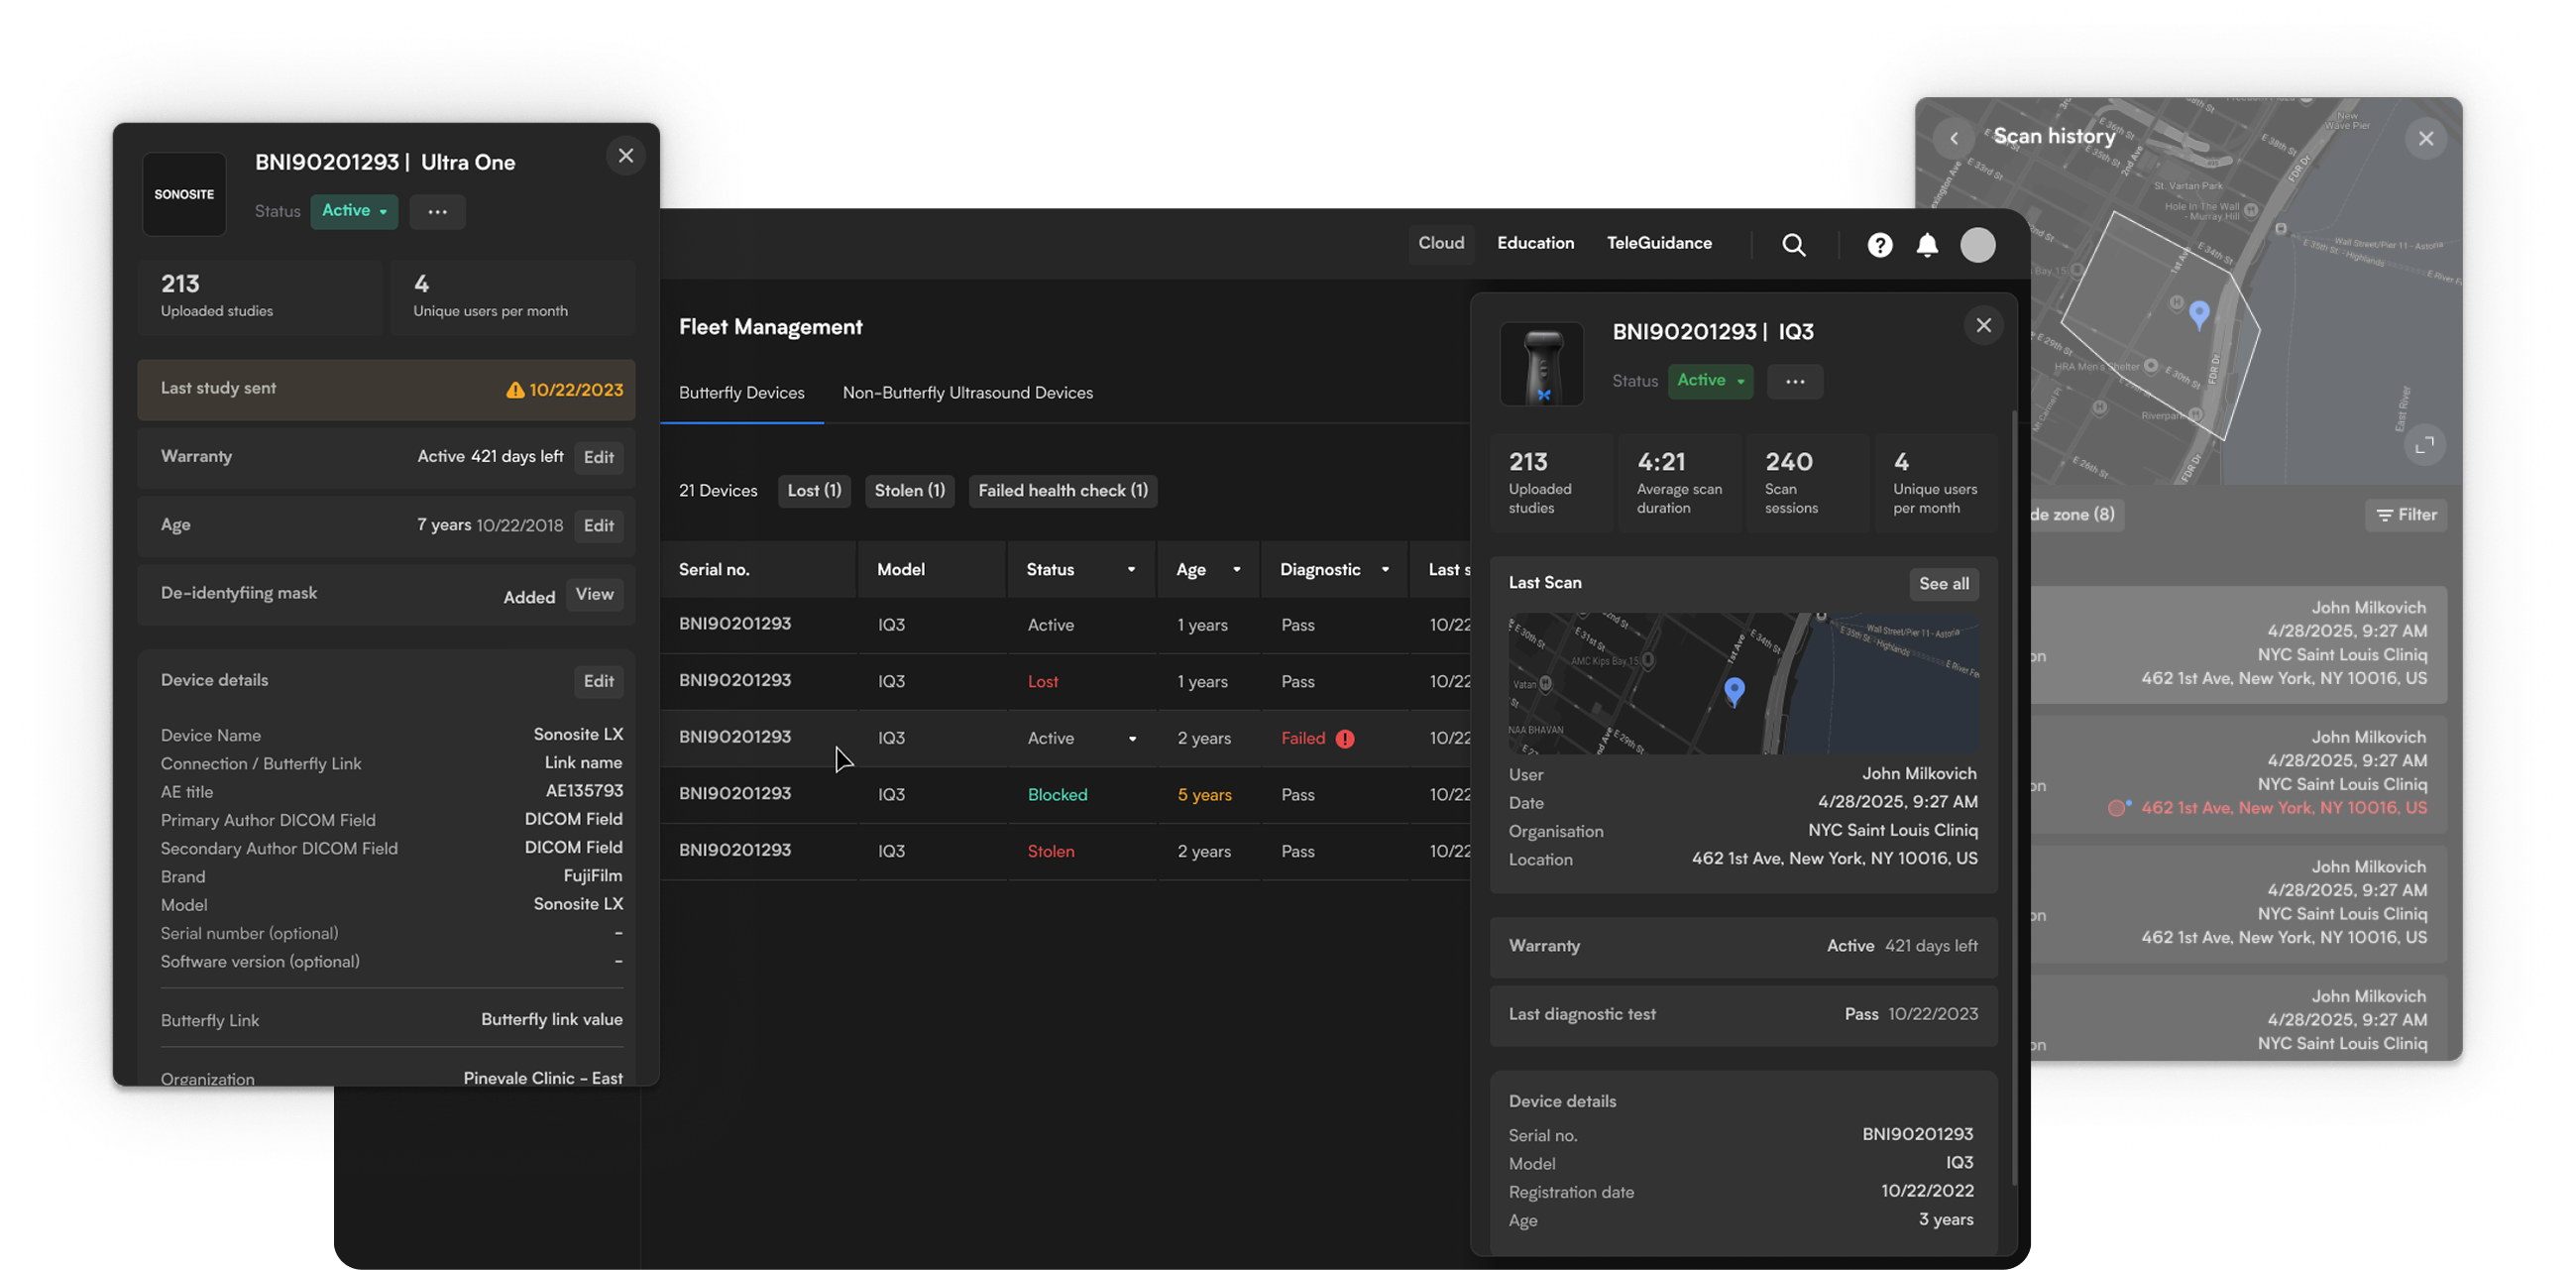Click the warning triangle next to 10/22/2023

(x=515, y=390)
